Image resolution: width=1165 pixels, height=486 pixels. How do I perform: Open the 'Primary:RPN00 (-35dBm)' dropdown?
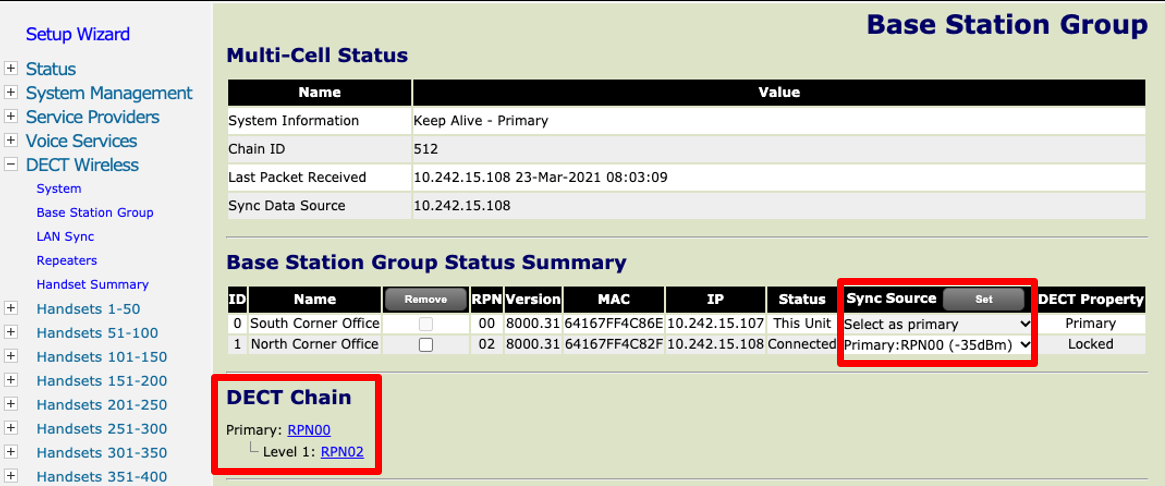[938, 344]
